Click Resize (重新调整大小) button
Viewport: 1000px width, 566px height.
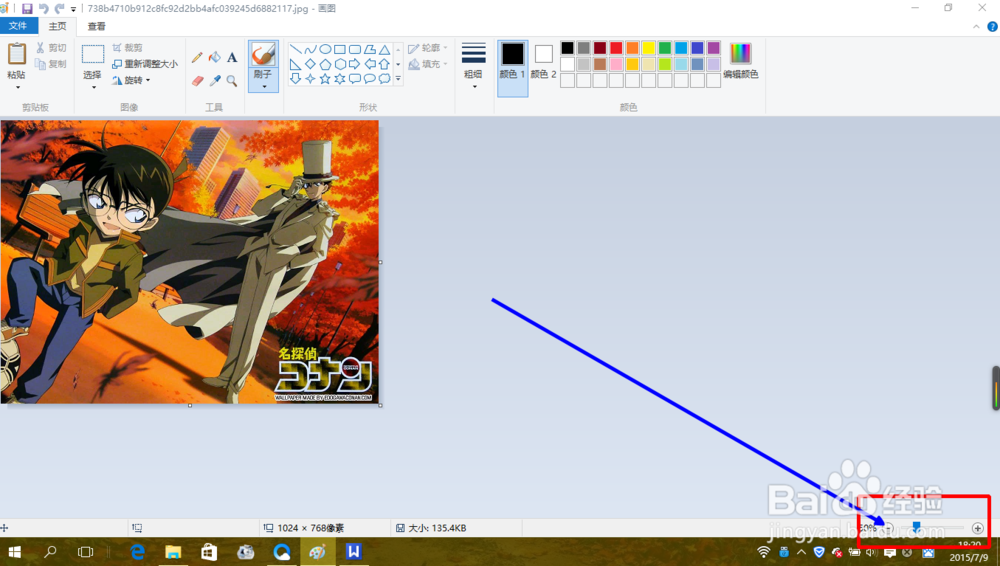click(145, 64)
